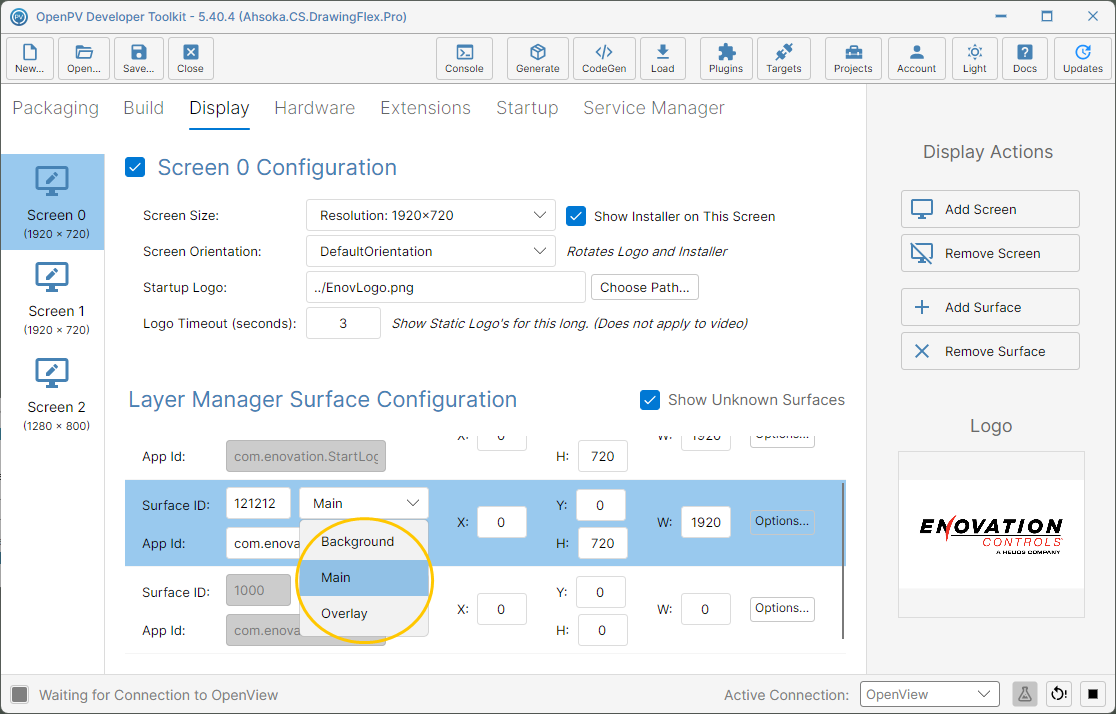
Task: Click the Surface ID field containing 121212
Action: (258, 503)
